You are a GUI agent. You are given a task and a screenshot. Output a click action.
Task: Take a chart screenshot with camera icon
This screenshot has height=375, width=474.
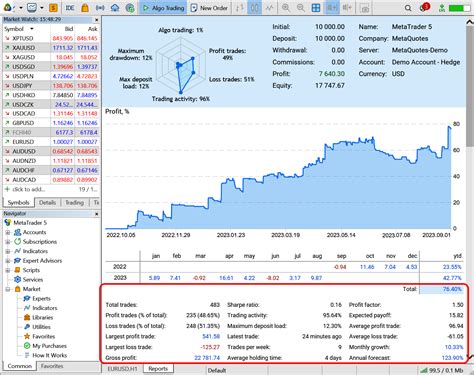(365, 8)
